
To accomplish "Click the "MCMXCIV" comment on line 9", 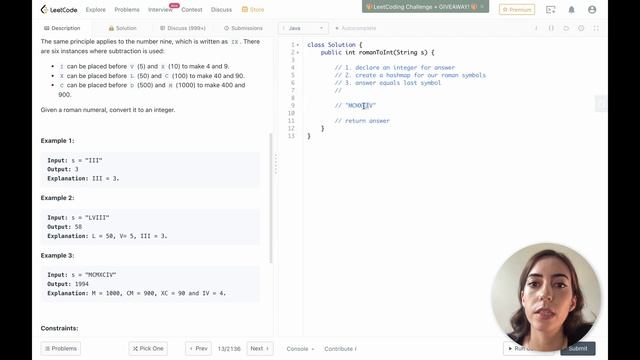I will pos(355,106).
